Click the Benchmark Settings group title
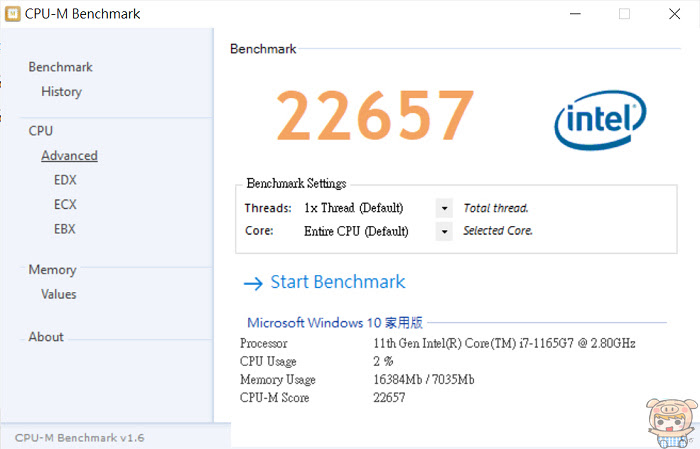The height and width of the screenshot is (449, 700). pos(296,183)
